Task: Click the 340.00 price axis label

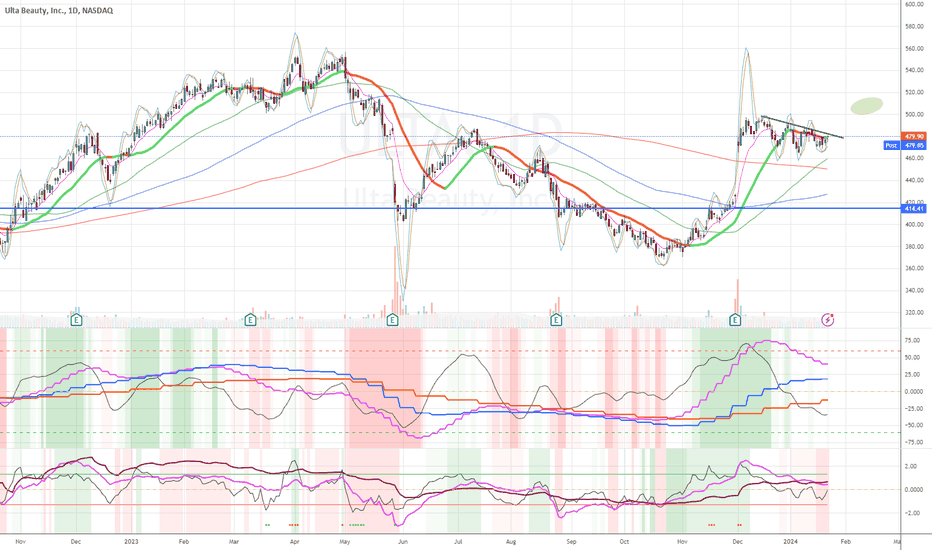Action: (x=914, y=290)
